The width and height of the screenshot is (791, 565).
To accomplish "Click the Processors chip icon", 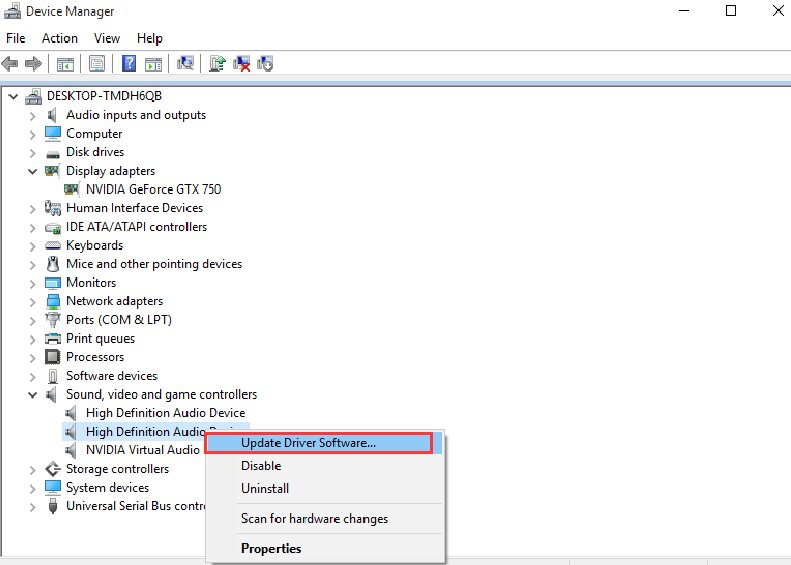I will coord(53,357).
